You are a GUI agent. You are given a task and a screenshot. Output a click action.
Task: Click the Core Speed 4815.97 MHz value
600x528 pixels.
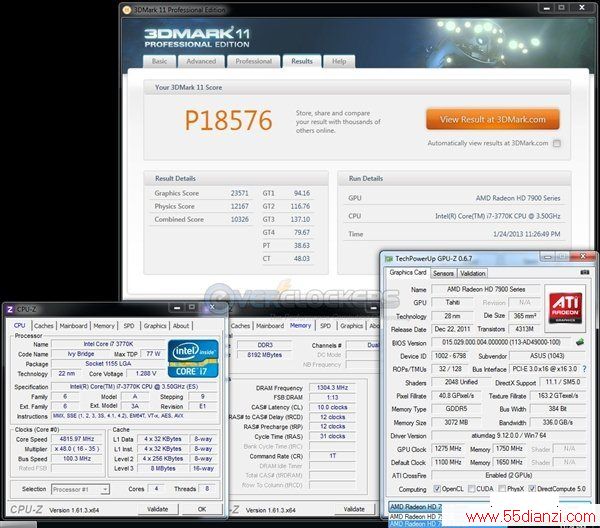(77, 439)
